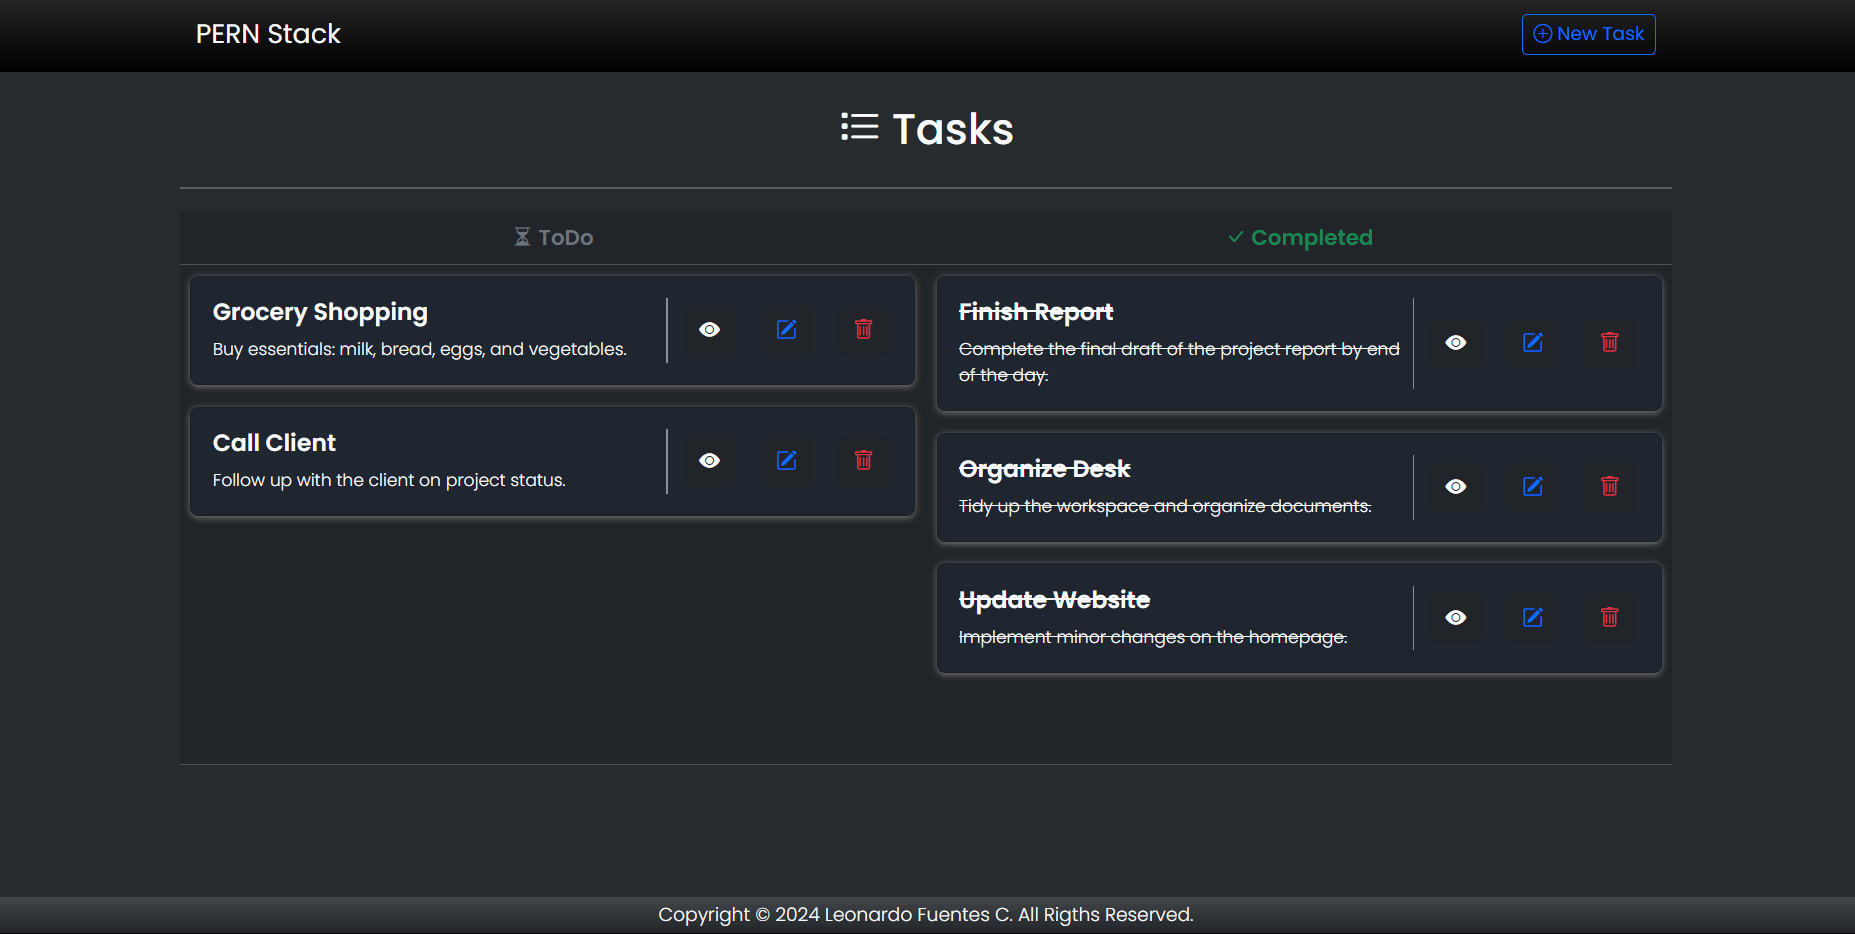Click the copyright footer text
The image size is (1855, 934).
(x=926, y=915)
